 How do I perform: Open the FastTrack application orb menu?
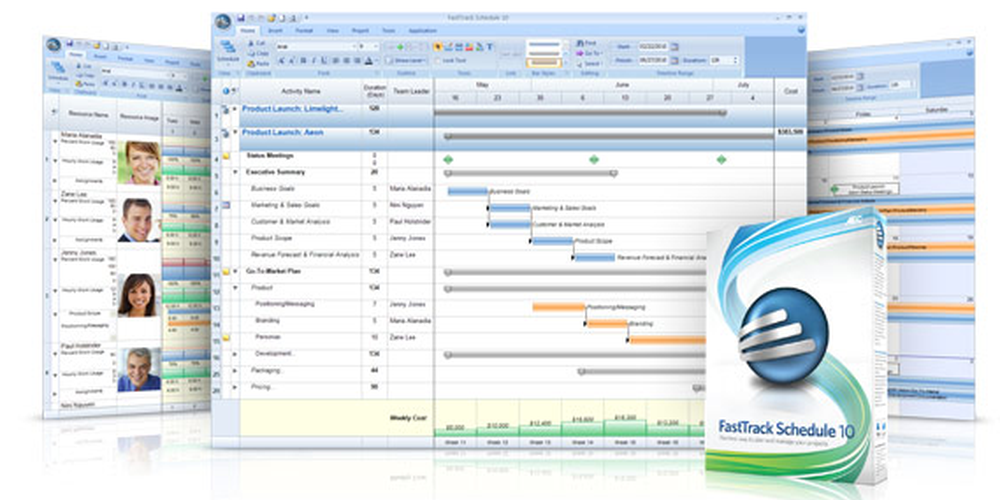(223, 22)
